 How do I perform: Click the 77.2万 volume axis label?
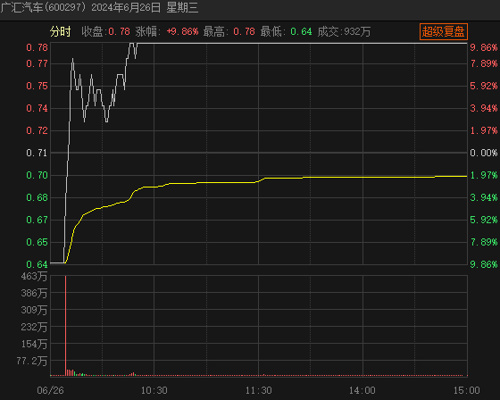coord(32,361)
